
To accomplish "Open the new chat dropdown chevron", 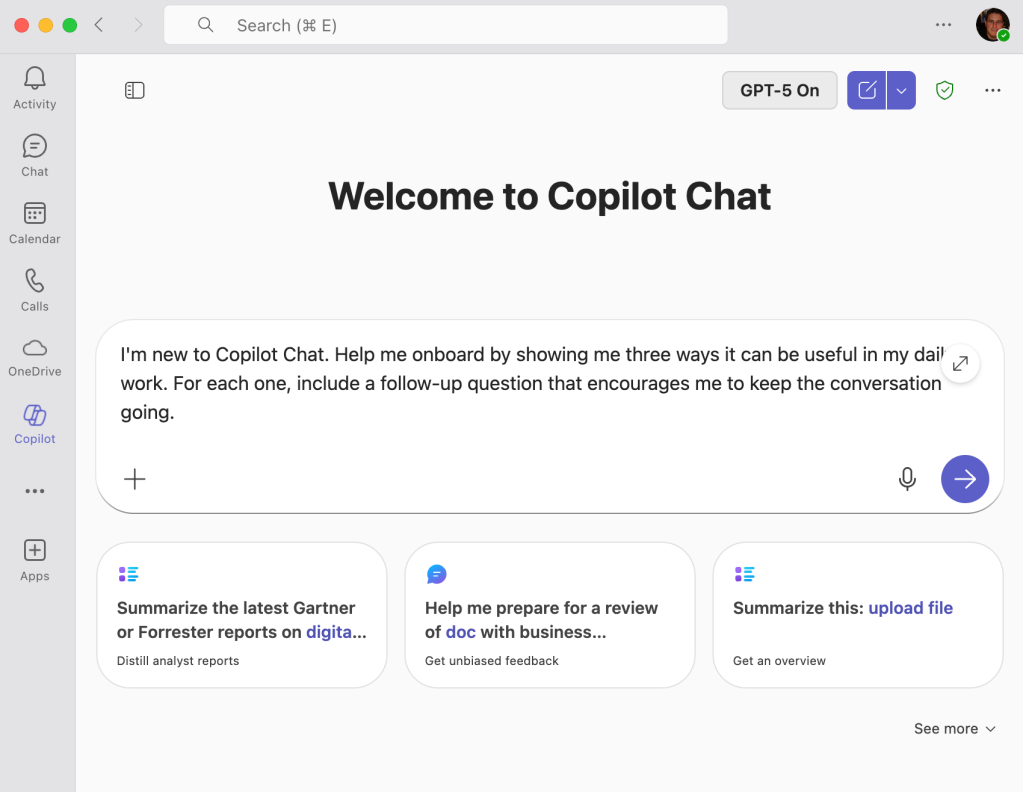I will click(899, 90).
